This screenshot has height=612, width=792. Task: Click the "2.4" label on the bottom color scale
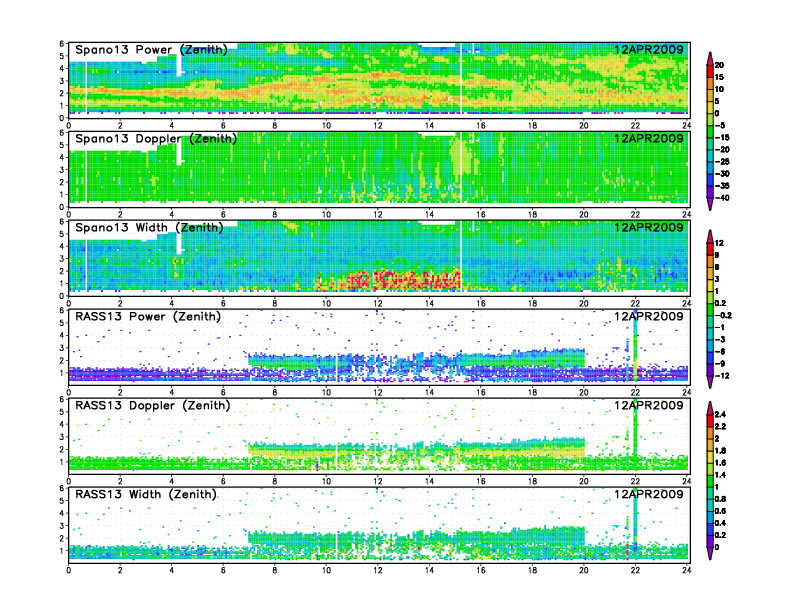721,414
